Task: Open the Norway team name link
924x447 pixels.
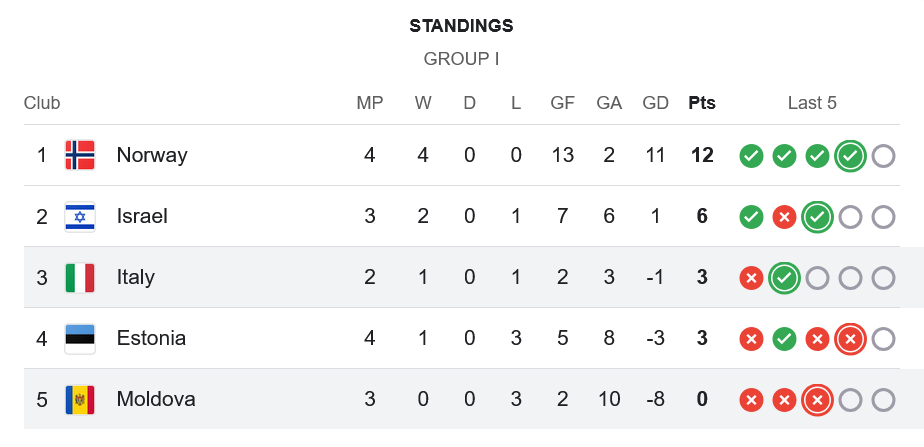Action: [x=152, y=155]
